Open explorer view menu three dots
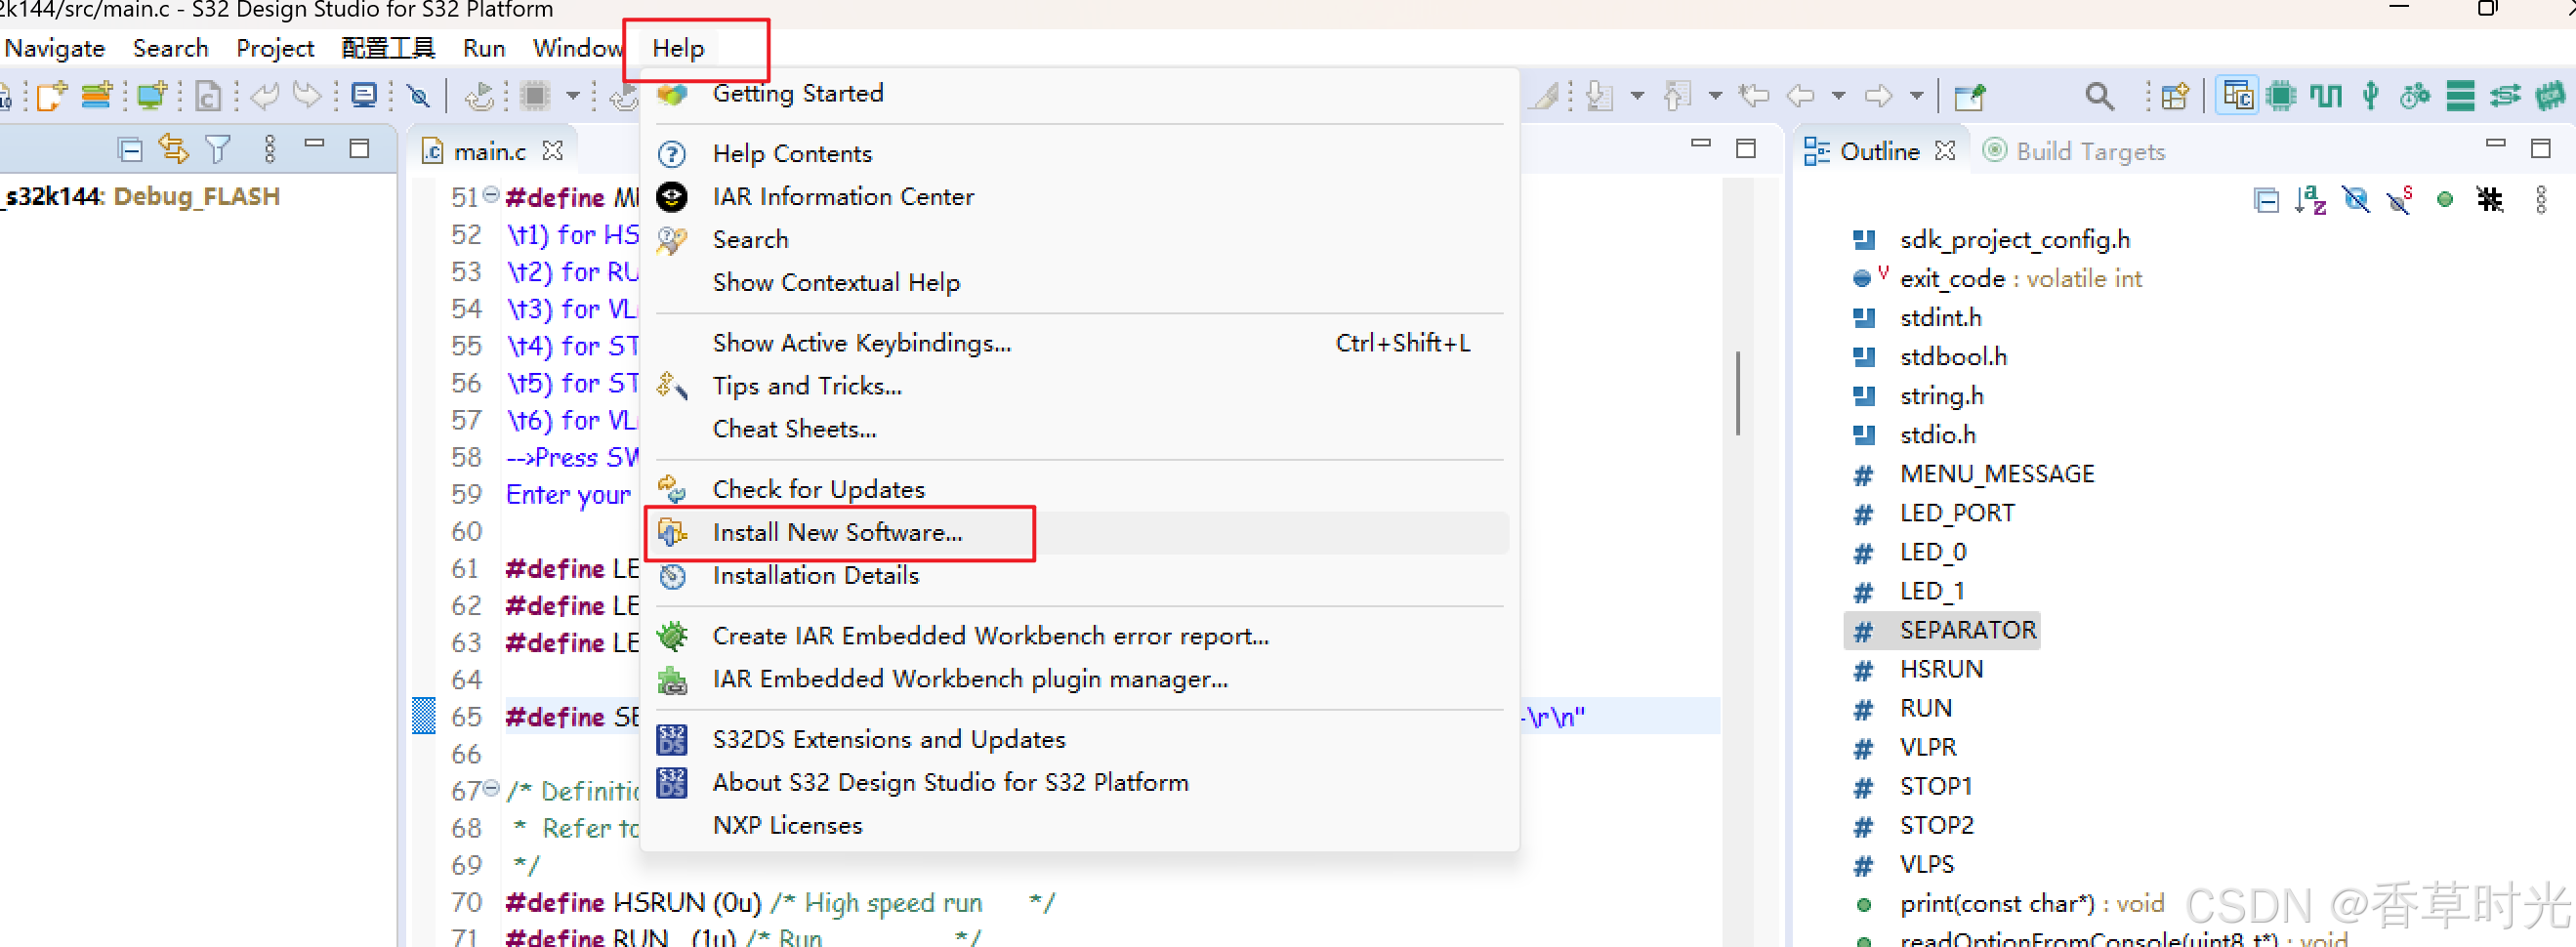Viewport: 2576px width, 947px height. (x=269, y=150)
